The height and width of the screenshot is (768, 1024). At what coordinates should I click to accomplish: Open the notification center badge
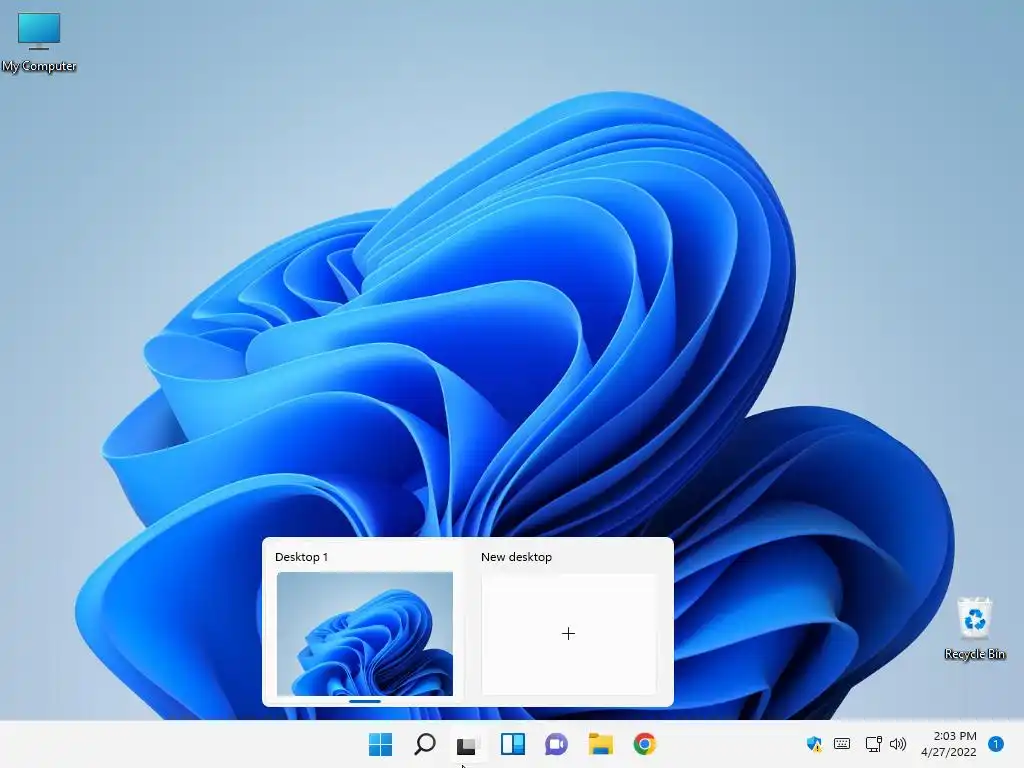[995, 744]
